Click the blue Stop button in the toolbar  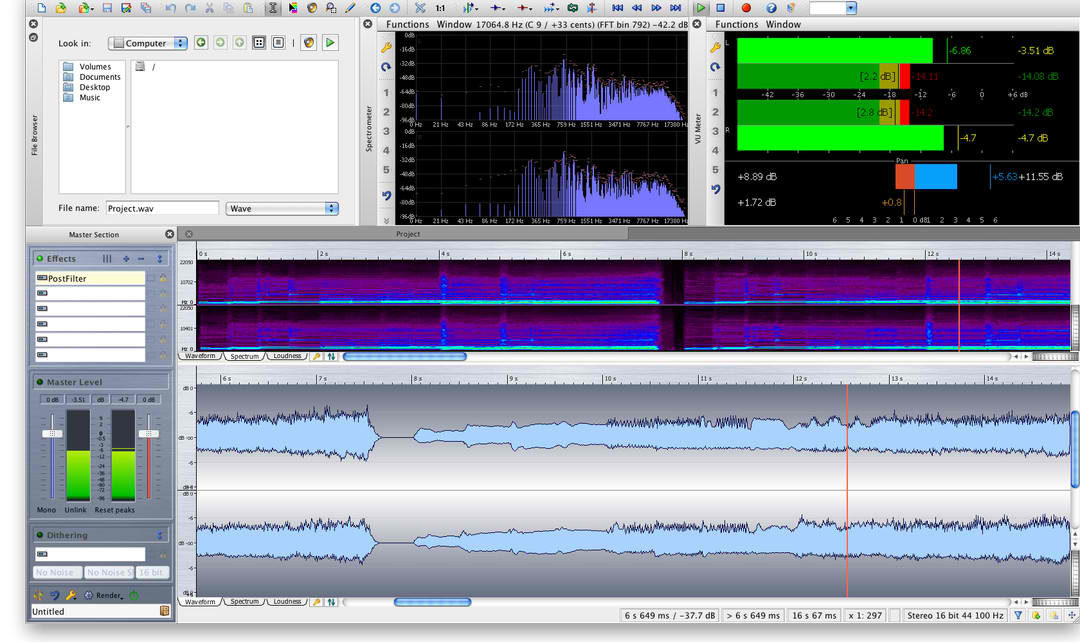click(720, 8)
